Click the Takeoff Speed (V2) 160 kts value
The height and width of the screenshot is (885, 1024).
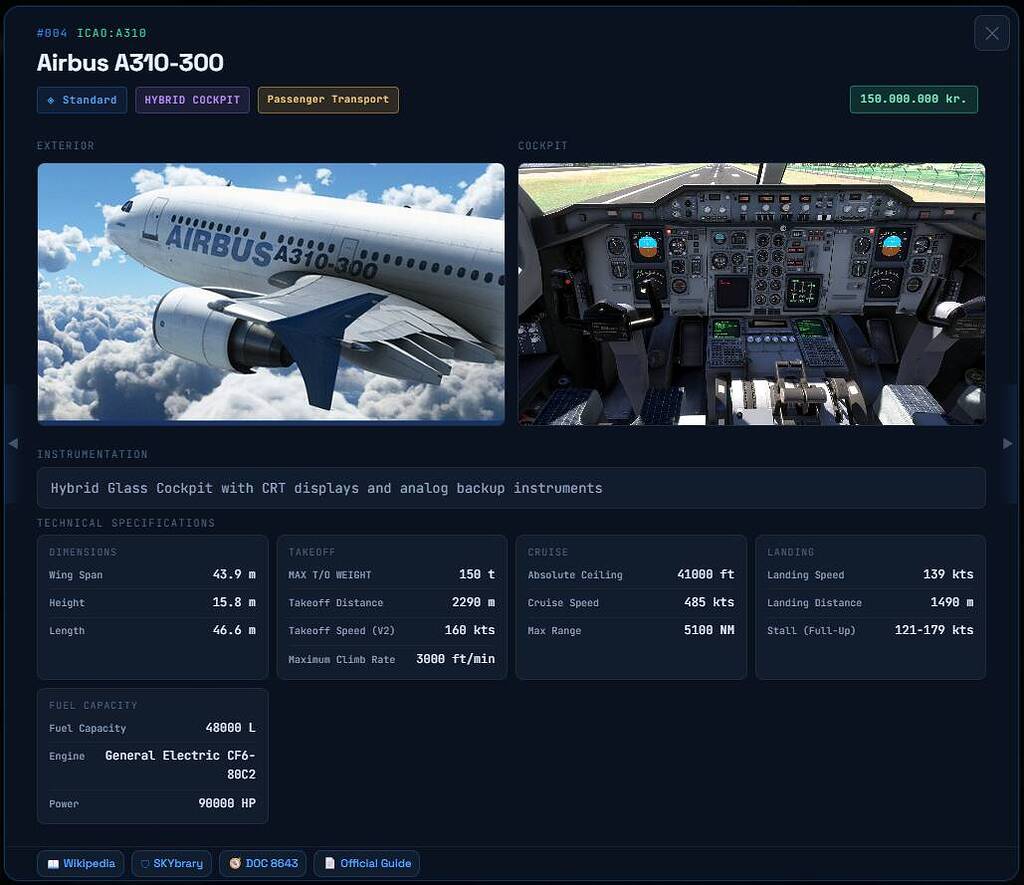point(470,630)
